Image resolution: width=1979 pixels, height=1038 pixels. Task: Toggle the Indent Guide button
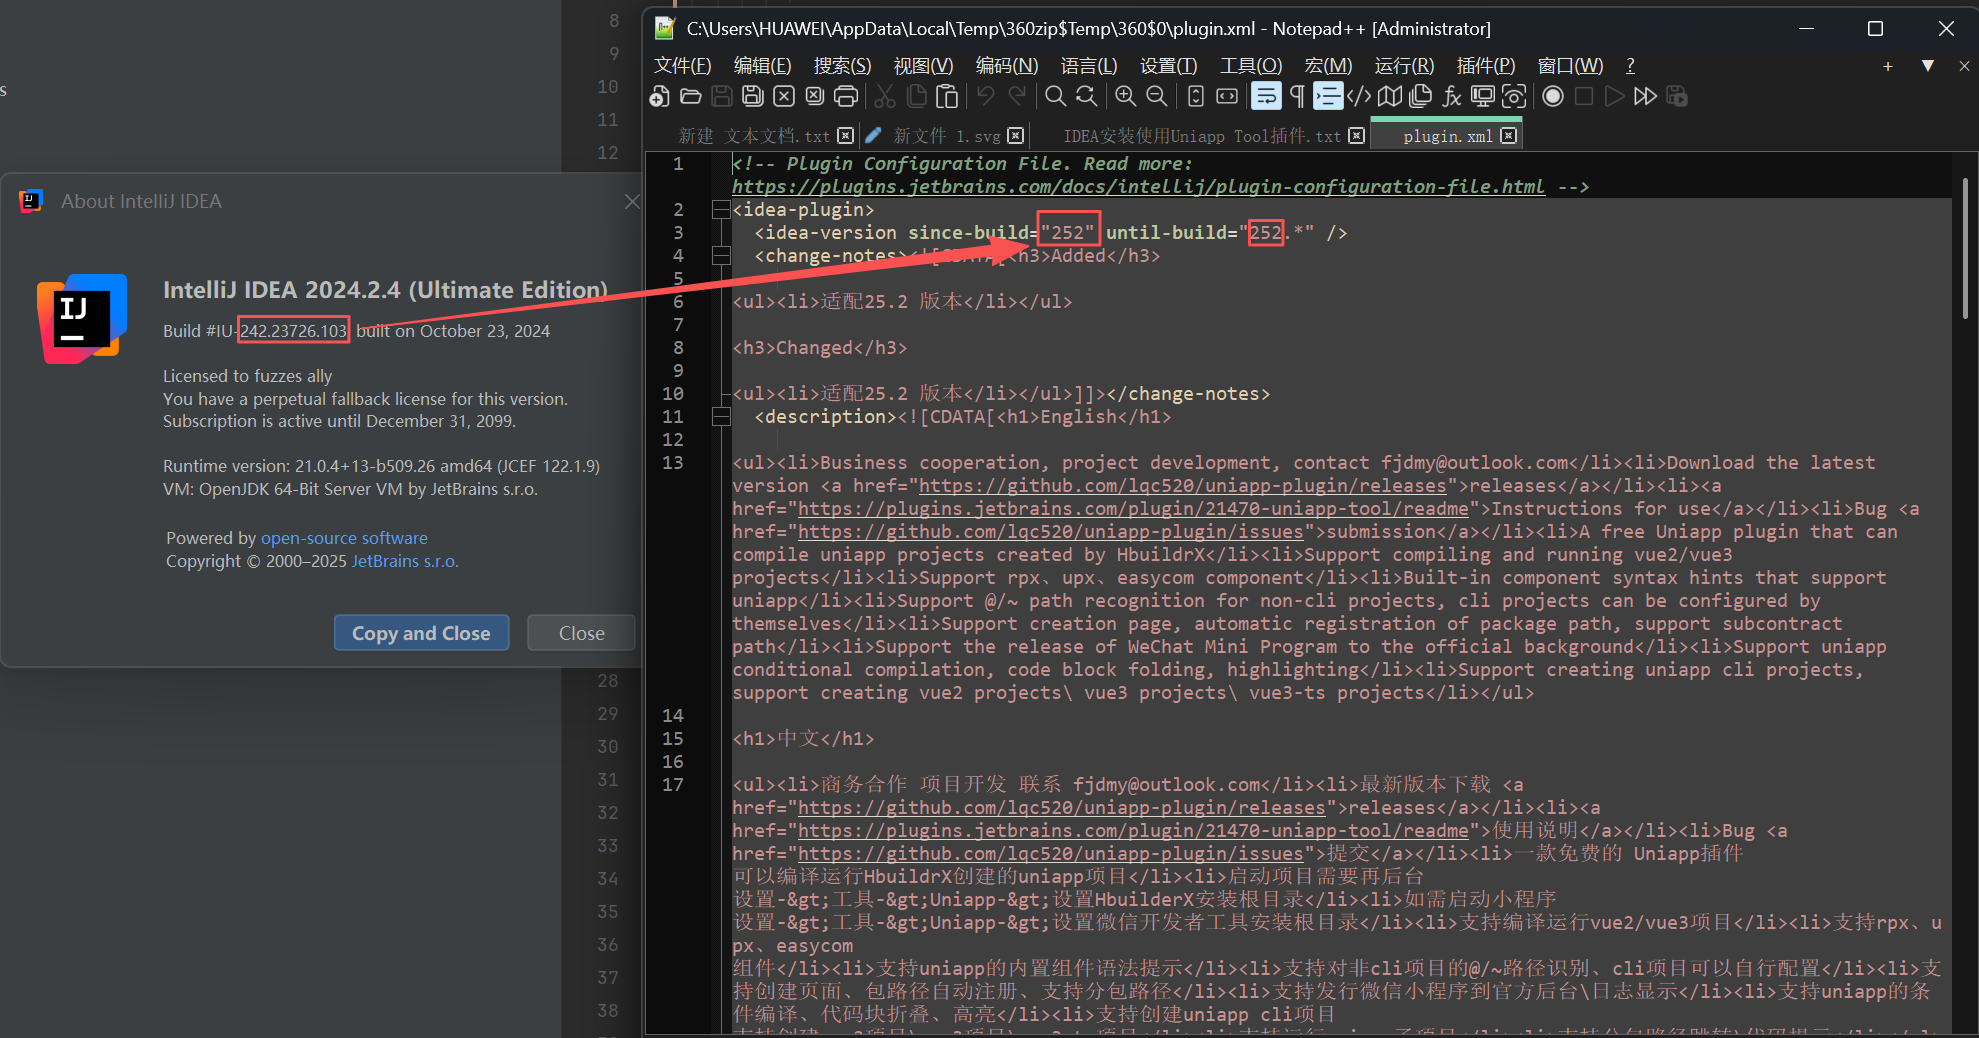point(1328,97)
